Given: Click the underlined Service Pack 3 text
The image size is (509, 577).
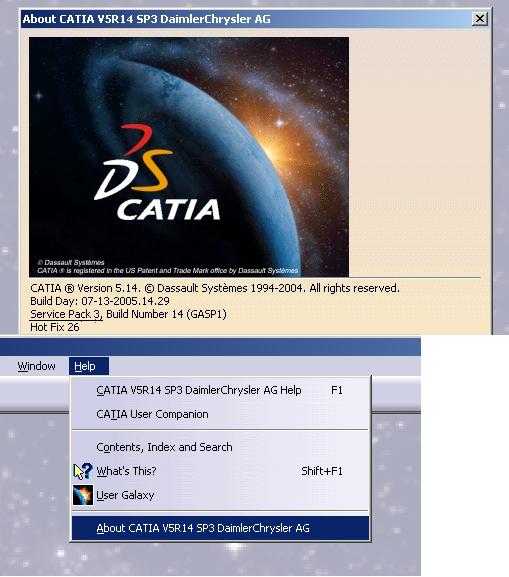Looking at the screenshot, I should click(66, 314).
